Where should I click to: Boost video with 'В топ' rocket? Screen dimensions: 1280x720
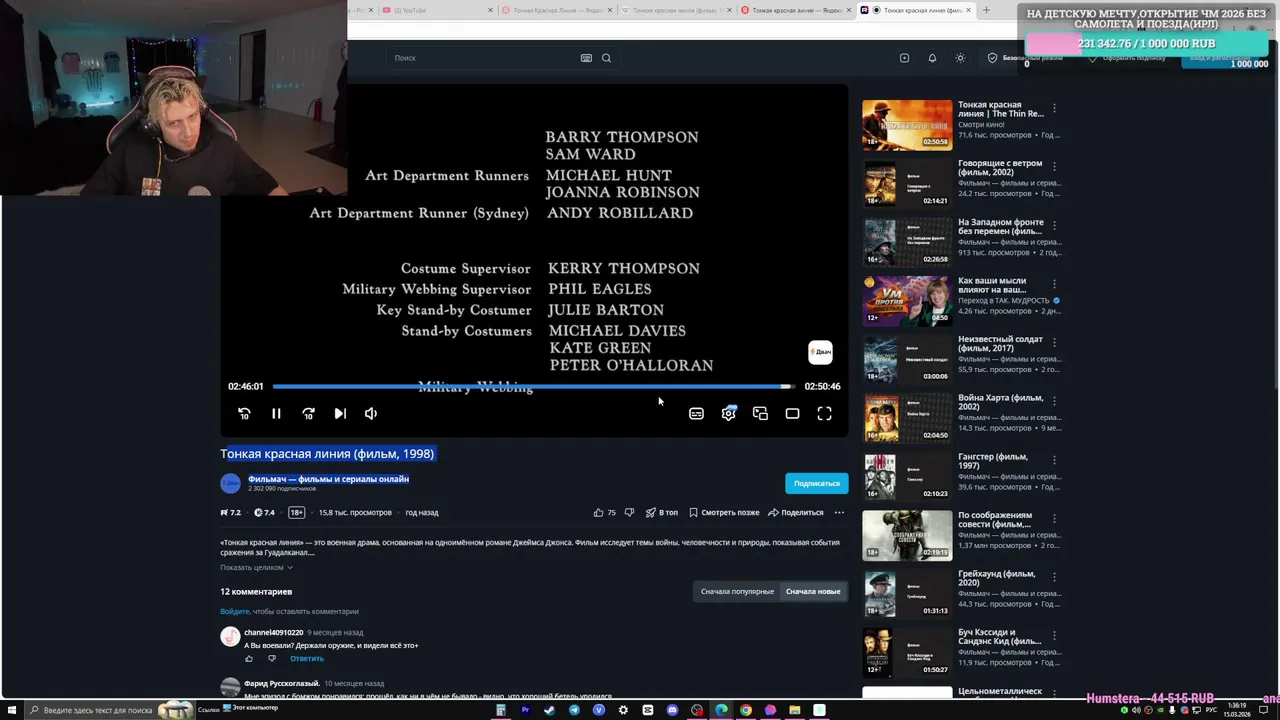[661, 512]
